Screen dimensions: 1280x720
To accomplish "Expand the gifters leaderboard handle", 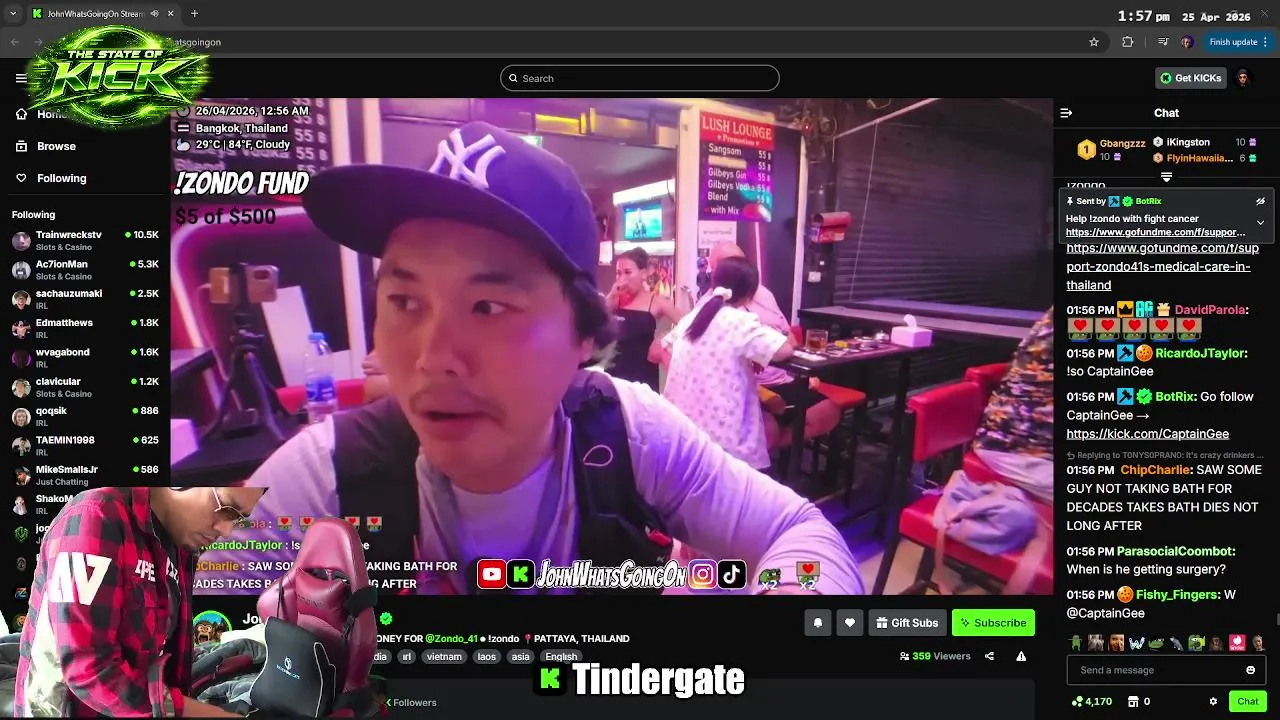I will pyautogui.click(x=1166, y=177).
